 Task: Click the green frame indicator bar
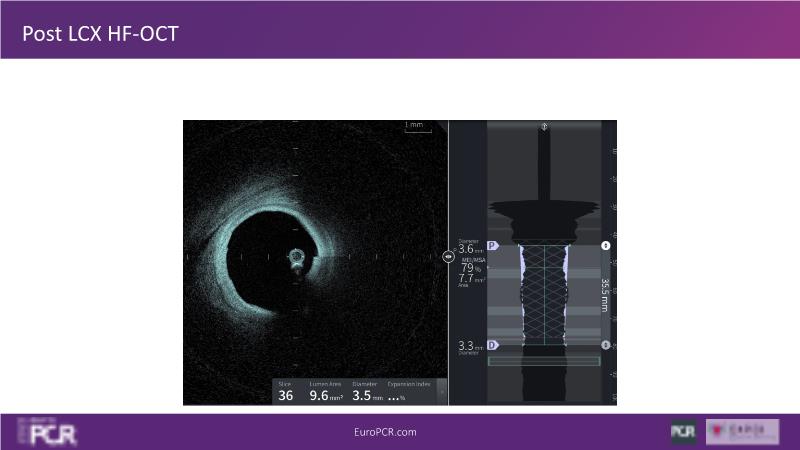tap(544, 361)
